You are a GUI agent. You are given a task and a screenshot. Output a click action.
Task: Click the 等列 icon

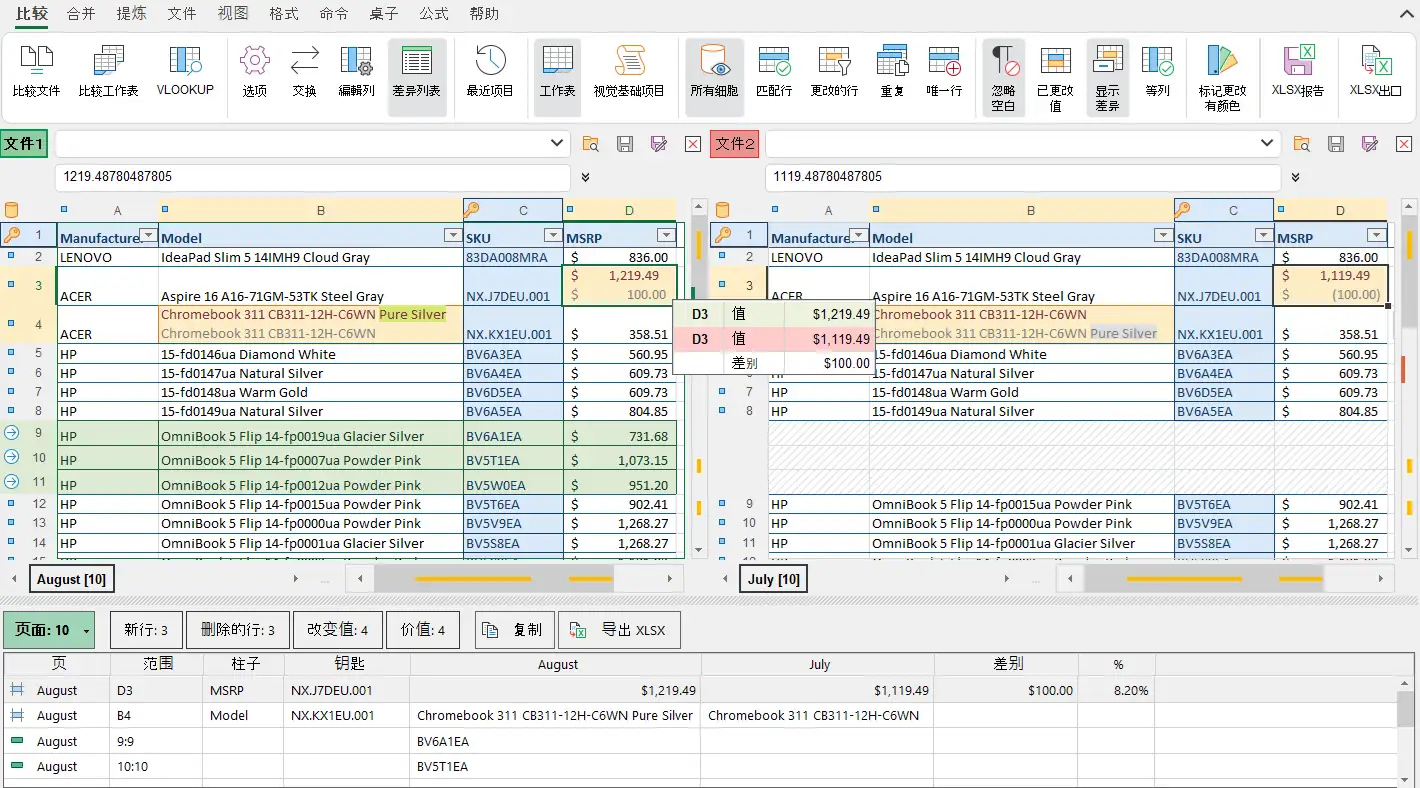click(1158, 71)
